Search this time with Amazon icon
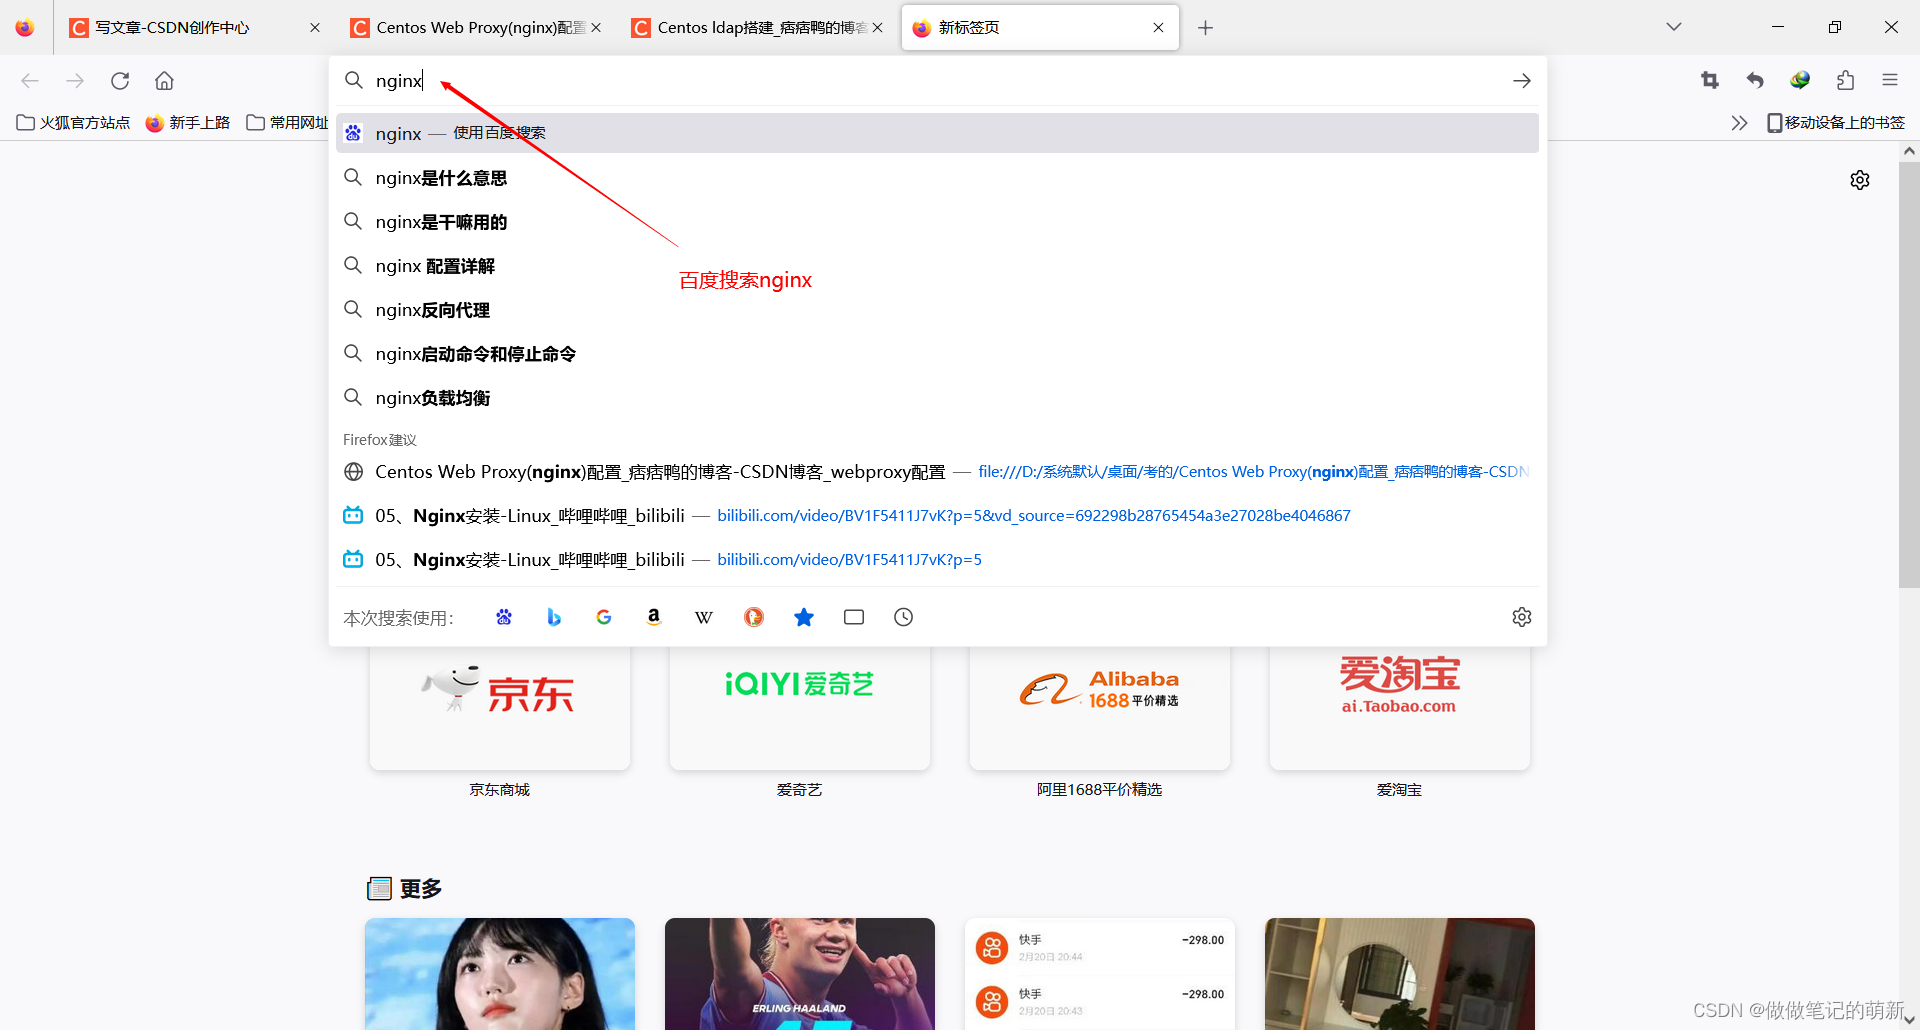The height and width of the screenshot is (1030, 1920). (654, 617)
